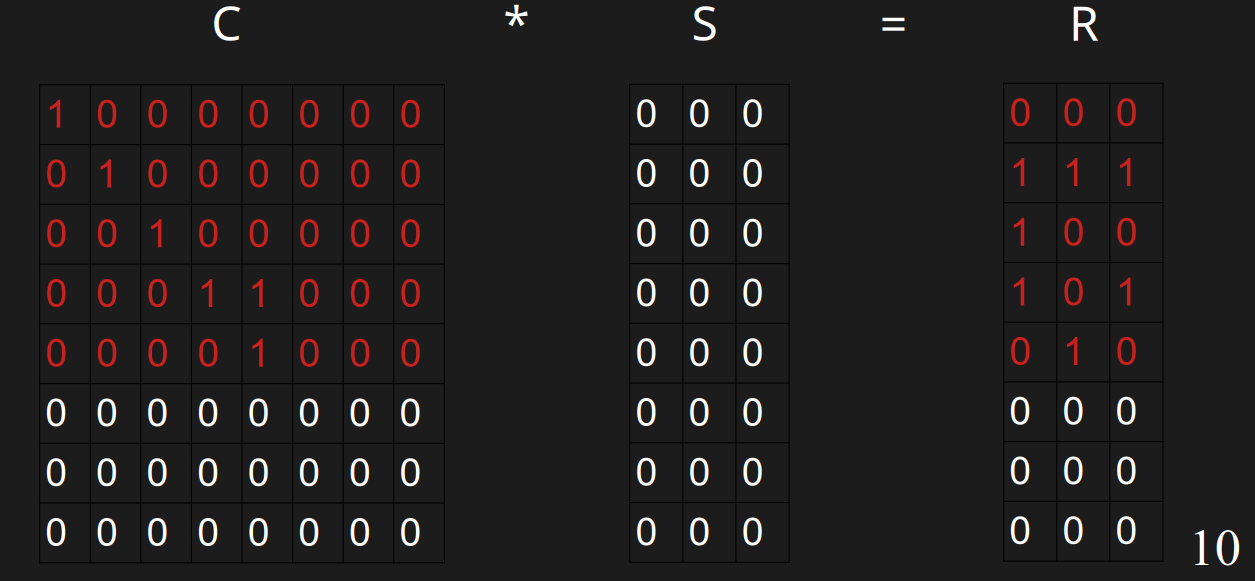This screenshot has height=581, width=1255.
Task: Select the red 1 in matrix C's second row
Action: (x=107, y=175)
